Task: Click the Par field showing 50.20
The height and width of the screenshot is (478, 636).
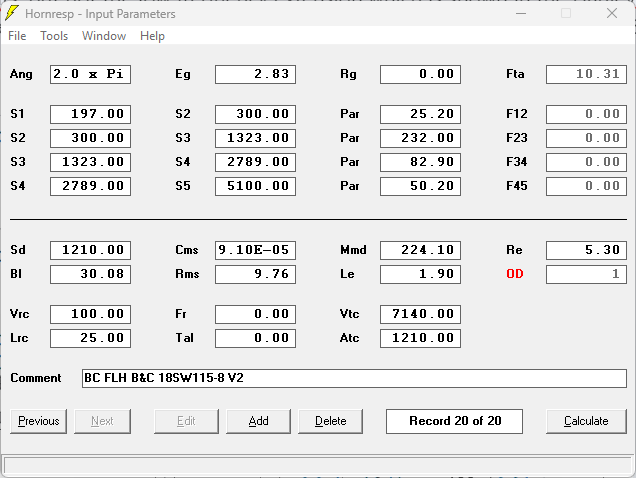Action: (420, 186)
